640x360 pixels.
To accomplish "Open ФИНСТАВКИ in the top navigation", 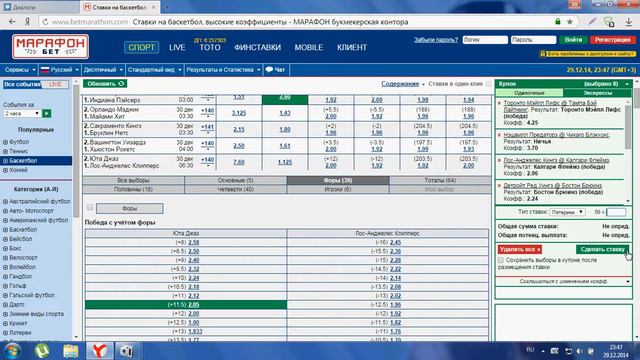I will tap(258, 47).
